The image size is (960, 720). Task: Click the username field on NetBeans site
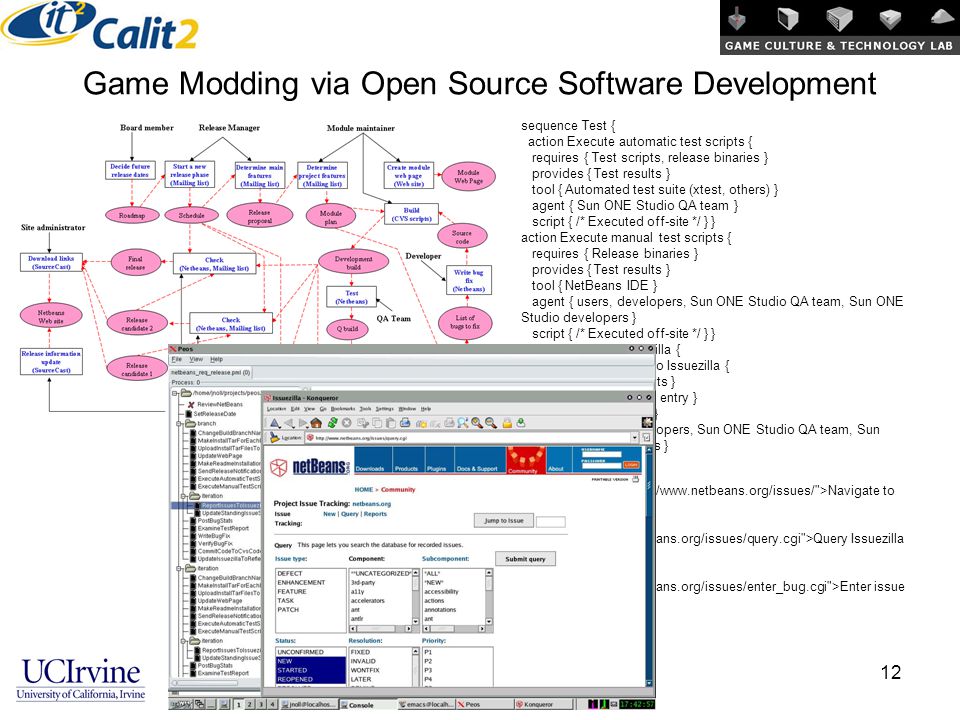point(601,455)
